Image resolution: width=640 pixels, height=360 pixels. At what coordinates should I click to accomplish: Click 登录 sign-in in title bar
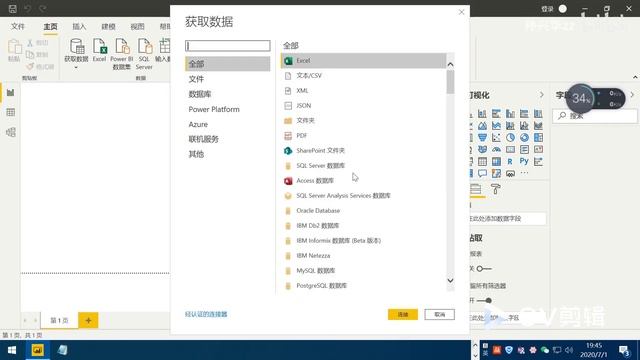click(547, 9)
